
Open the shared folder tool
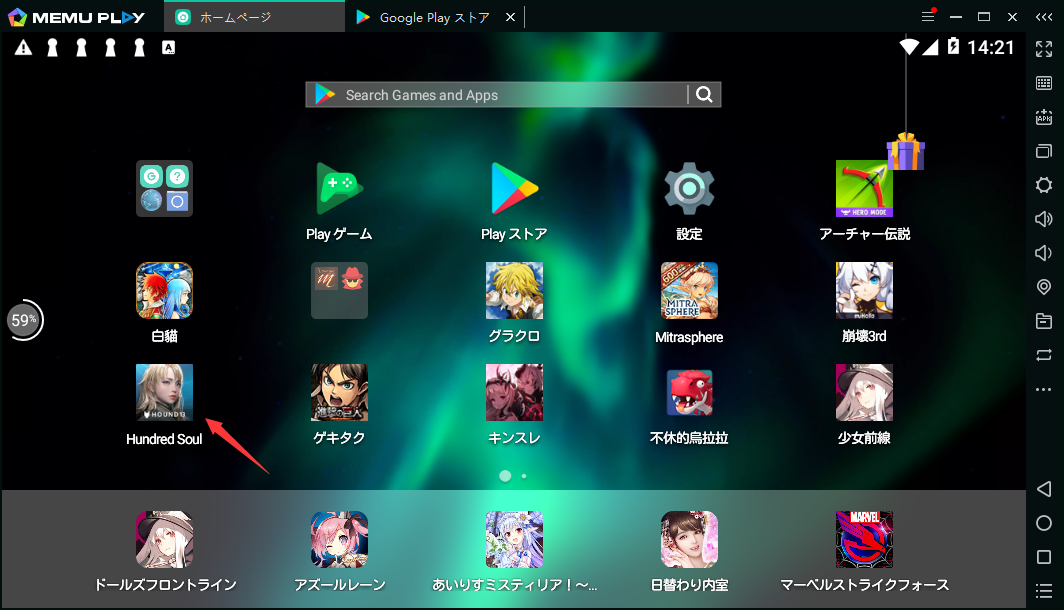coord(1044,321)
